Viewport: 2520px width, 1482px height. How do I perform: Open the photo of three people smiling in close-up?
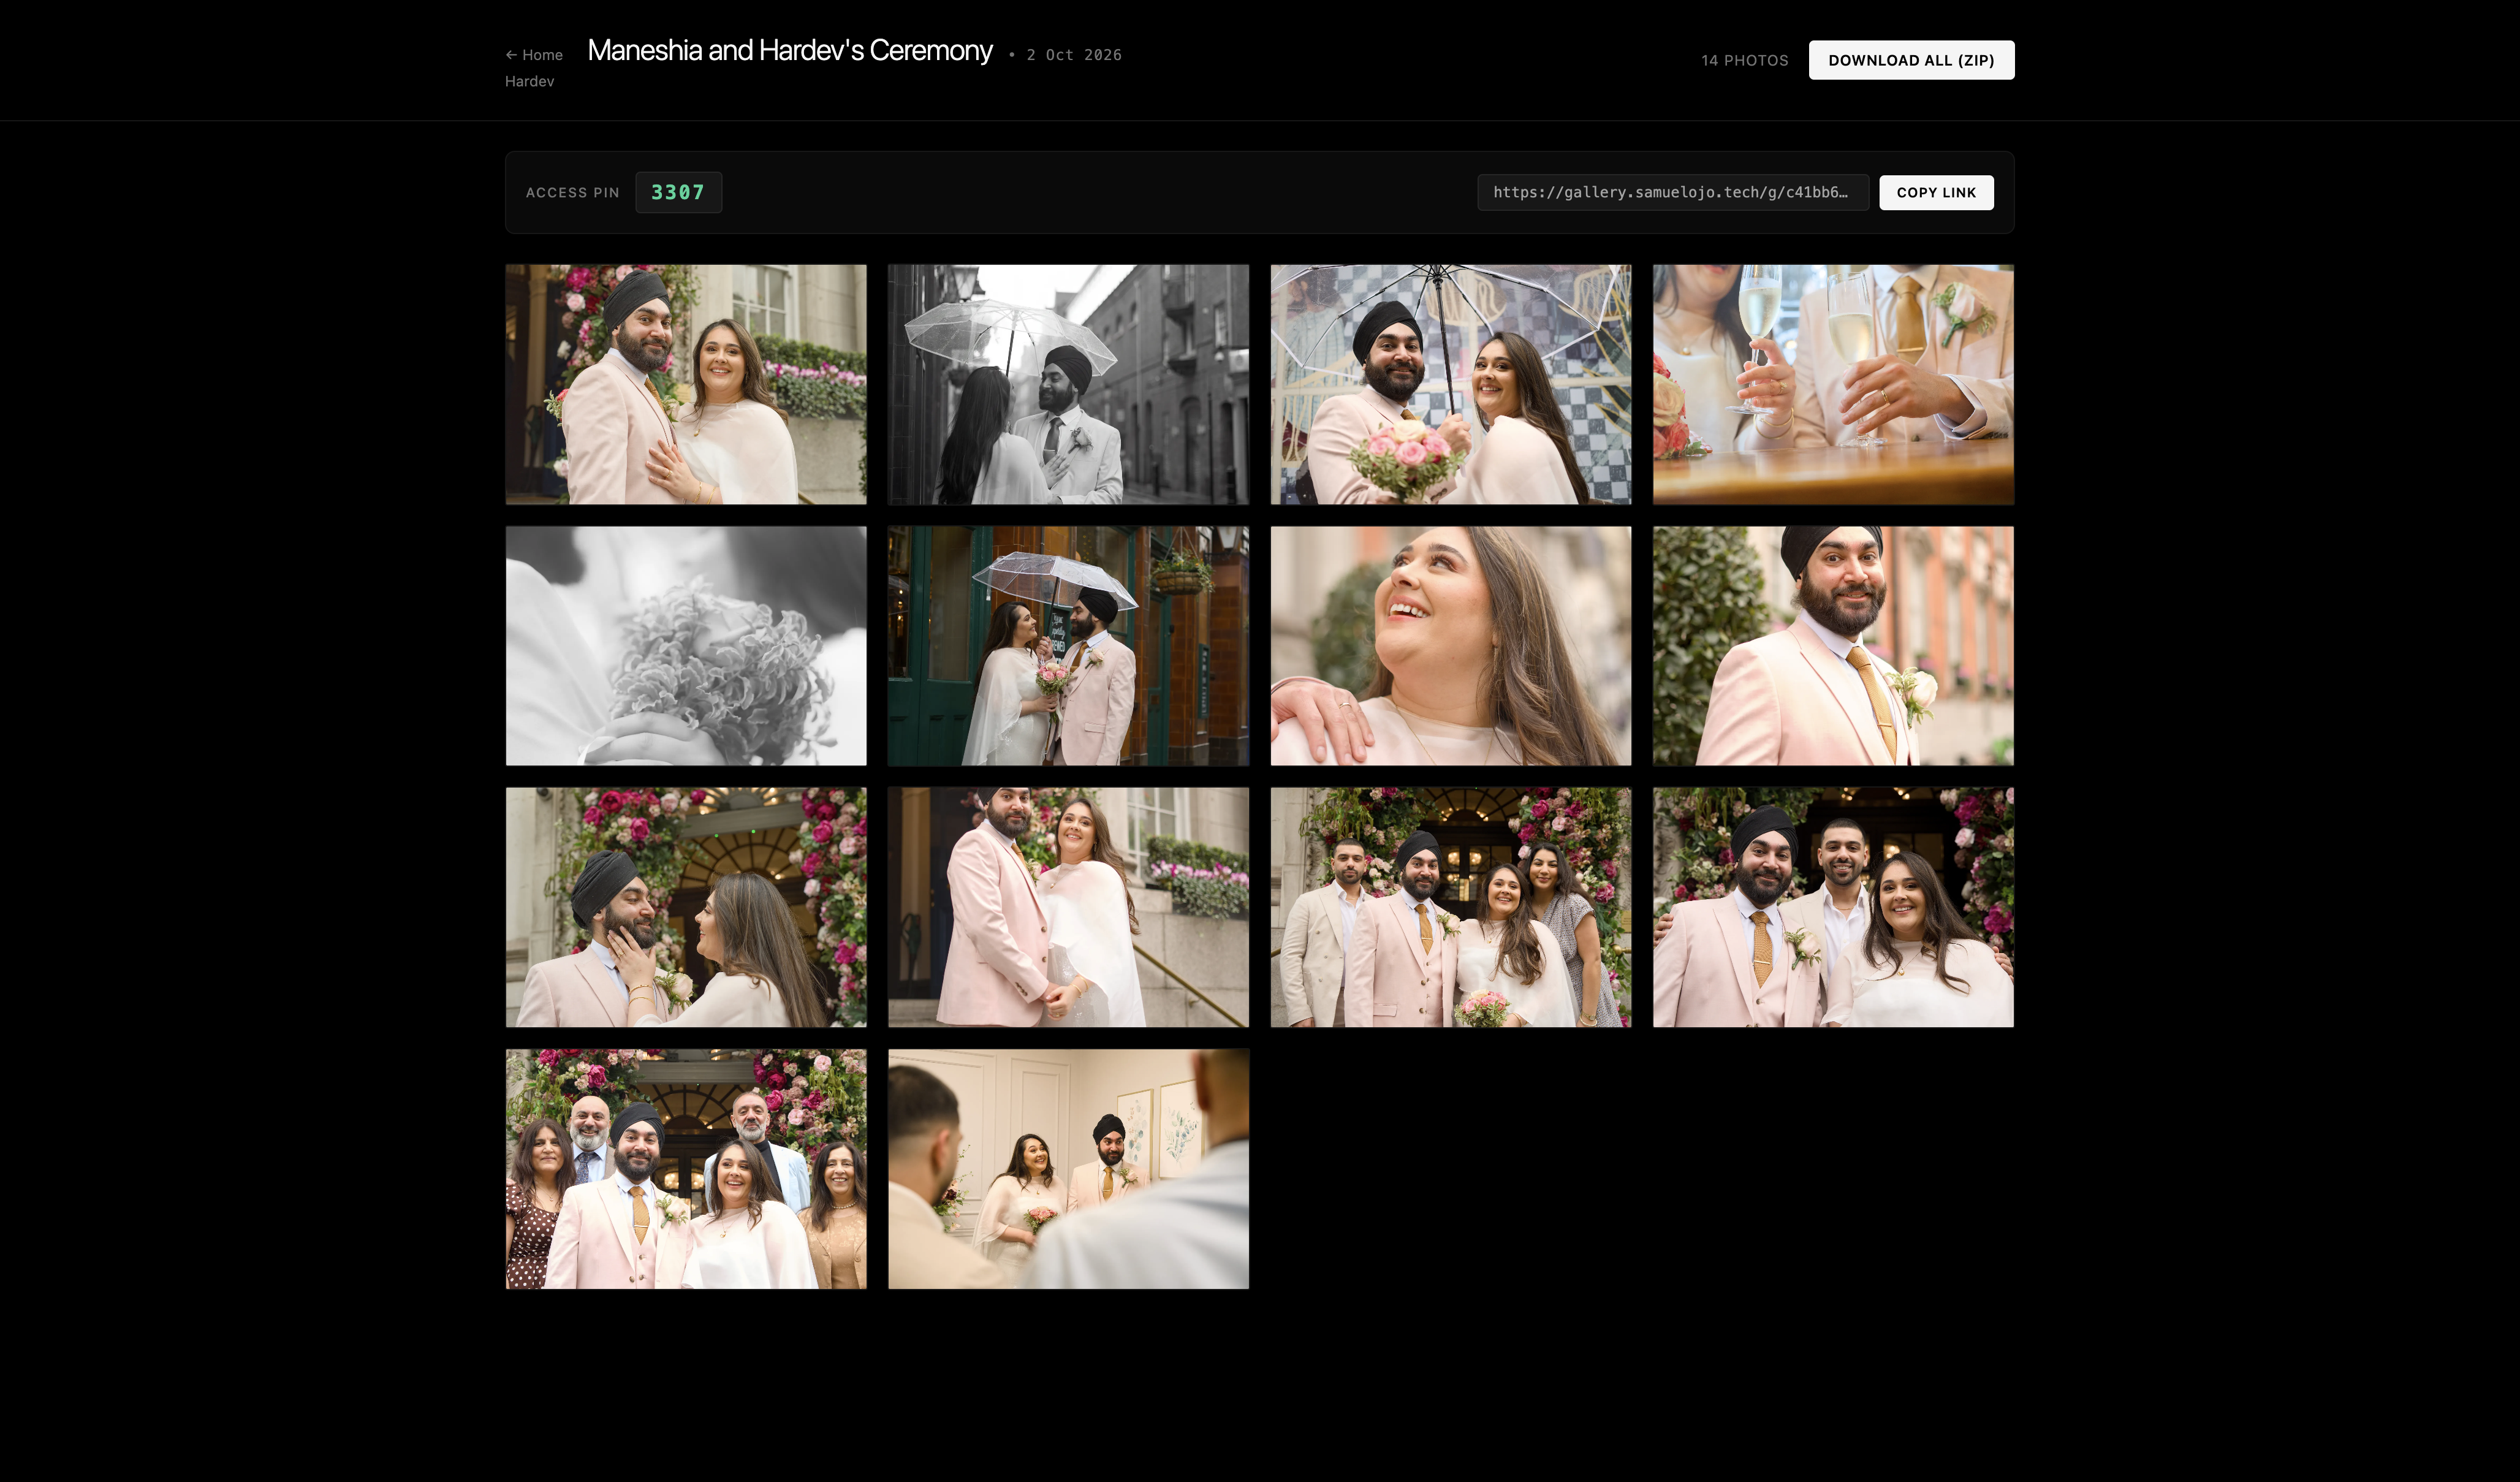click(x=1833, y=907)
